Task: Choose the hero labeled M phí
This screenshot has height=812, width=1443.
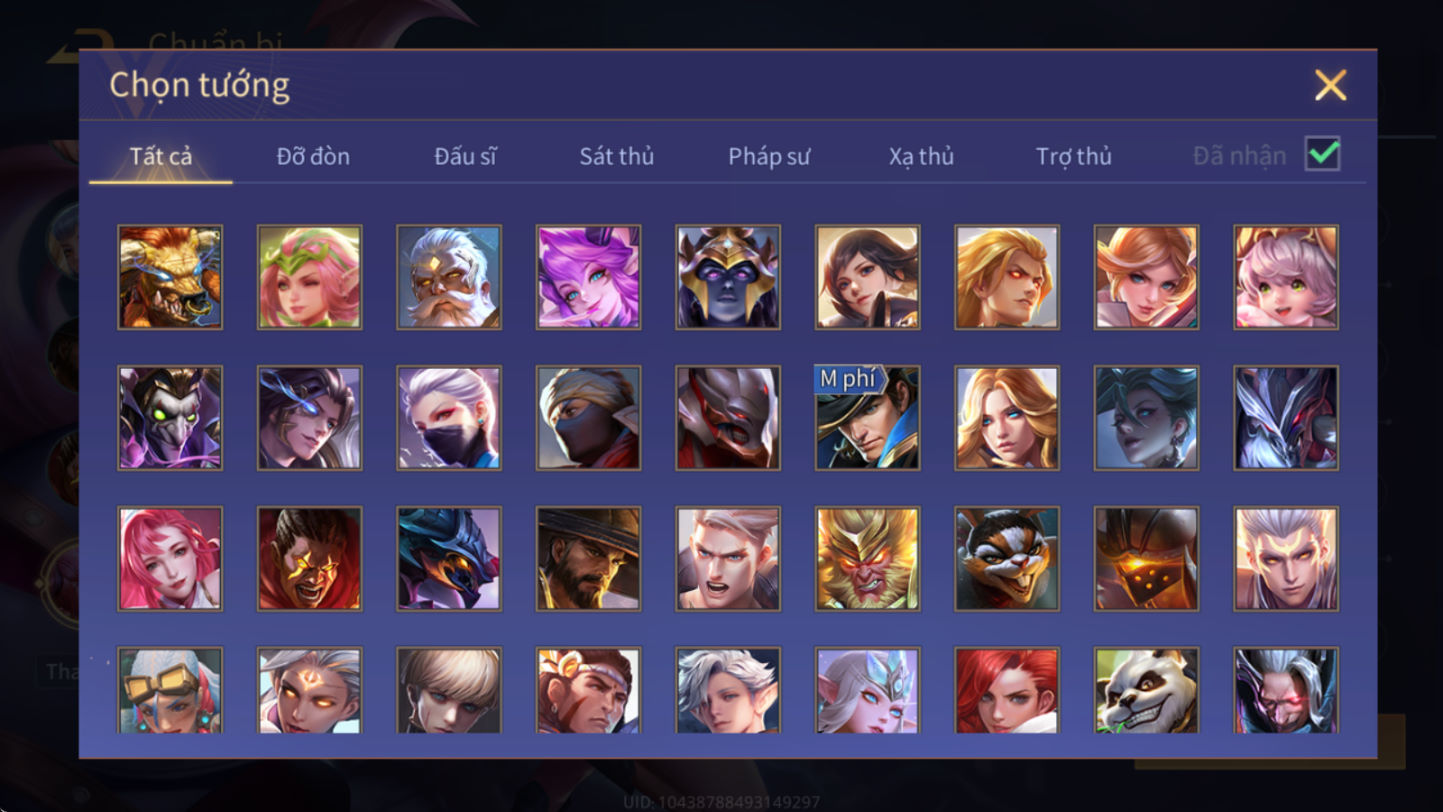Action: [868, 417]
